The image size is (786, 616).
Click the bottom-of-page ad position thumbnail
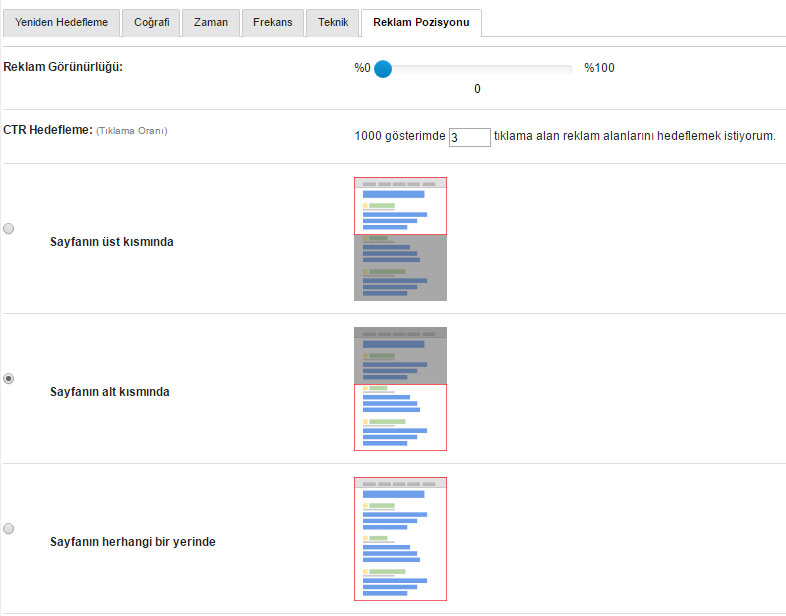400,389
